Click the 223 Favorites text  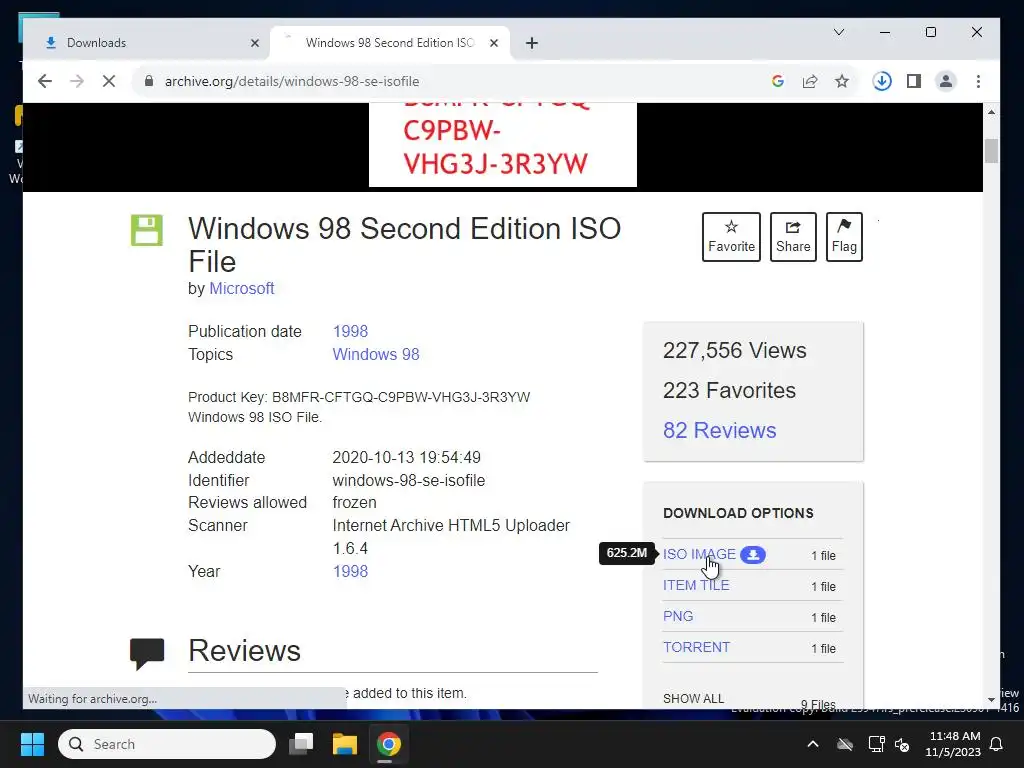pyautogui.click(x=729, y=391)
